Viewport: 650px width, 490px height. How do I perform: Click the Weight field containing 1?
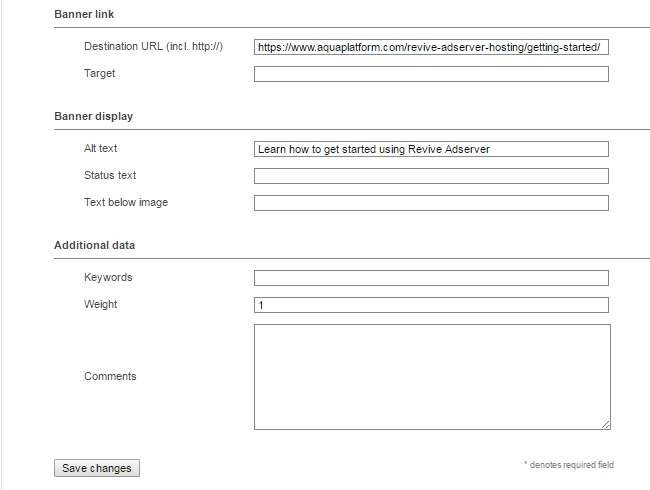click(431, 305)
